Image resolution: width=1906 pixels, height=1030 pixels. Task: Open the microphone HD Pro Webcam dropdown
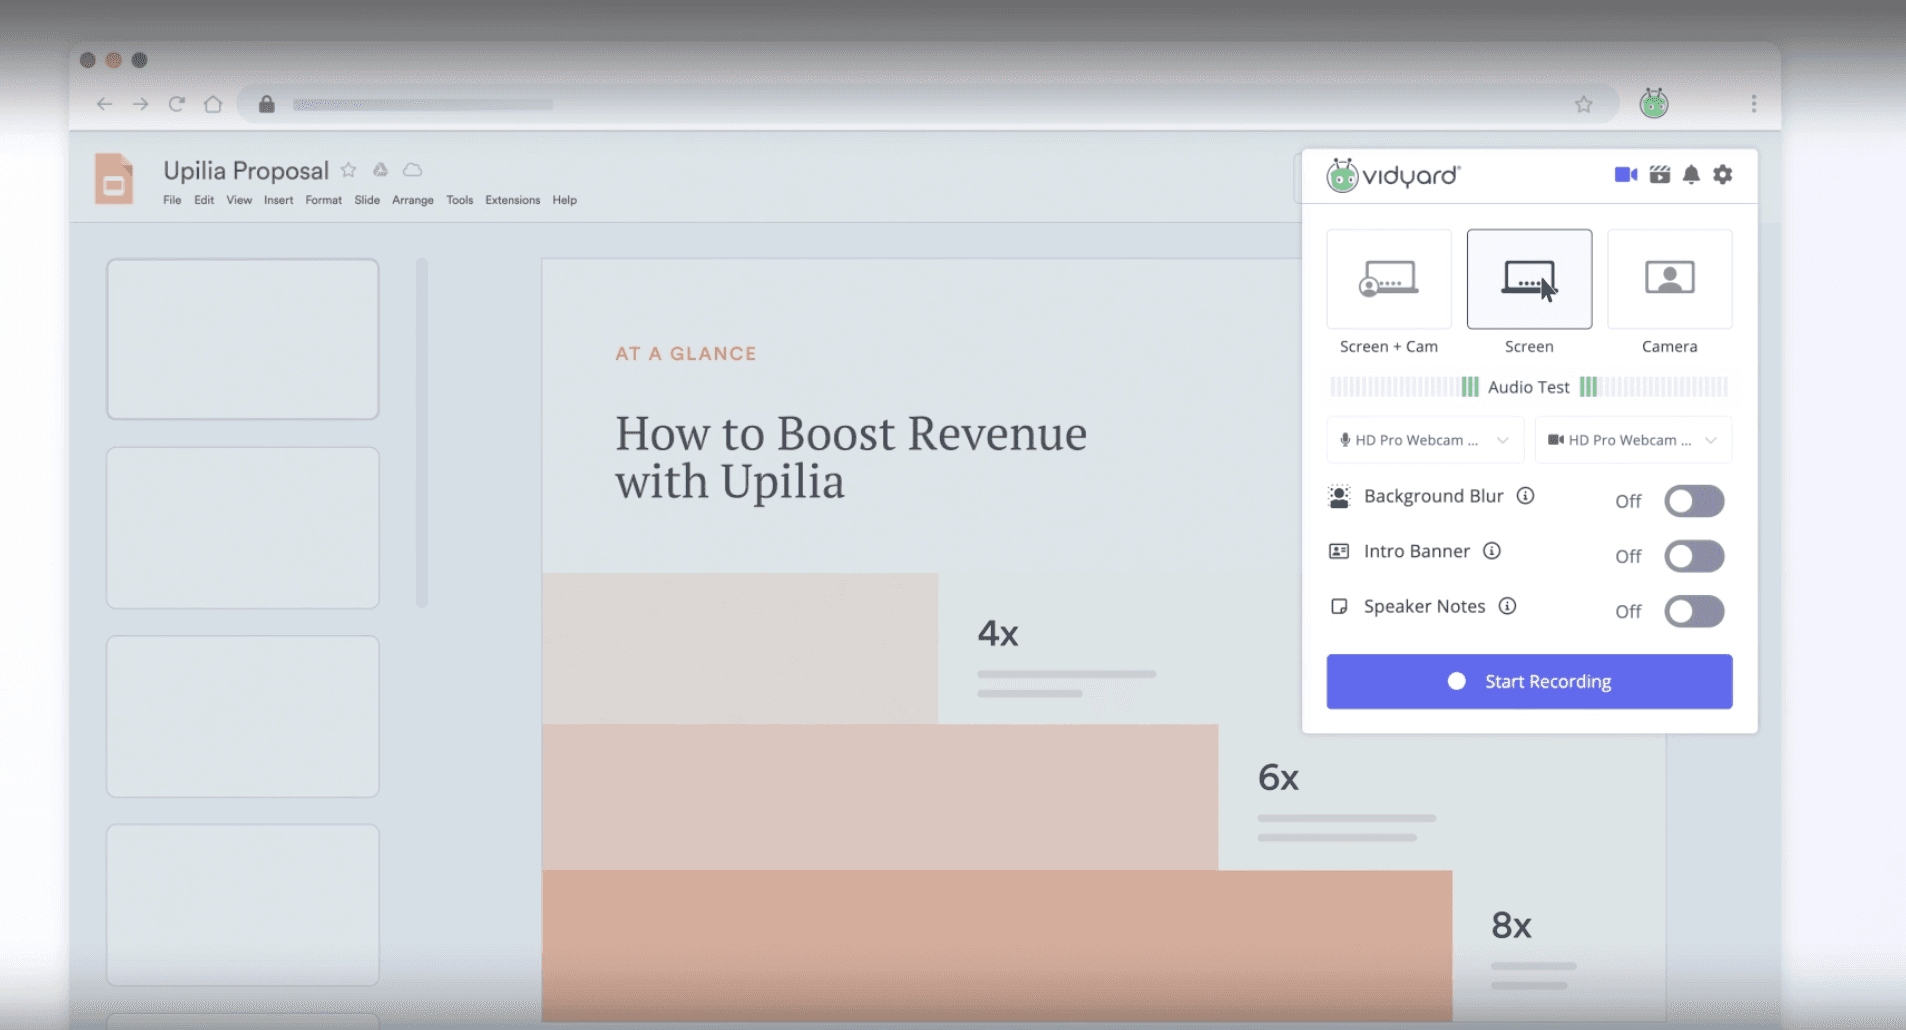pyautogui.click(x=1424, y=440)
